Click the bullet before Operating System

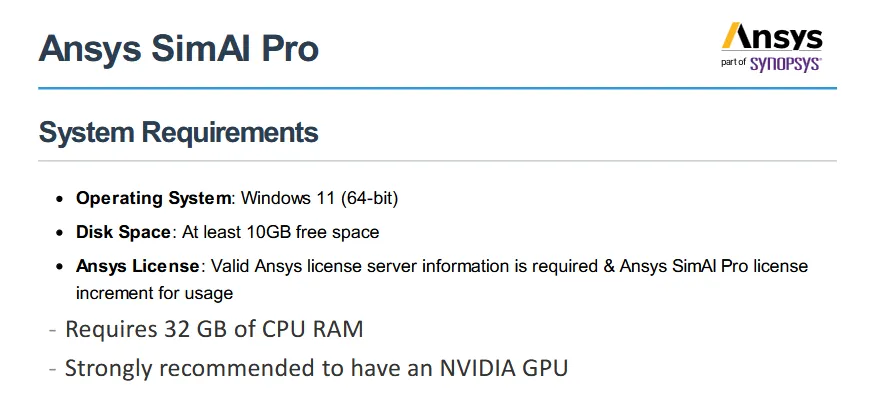60,199
